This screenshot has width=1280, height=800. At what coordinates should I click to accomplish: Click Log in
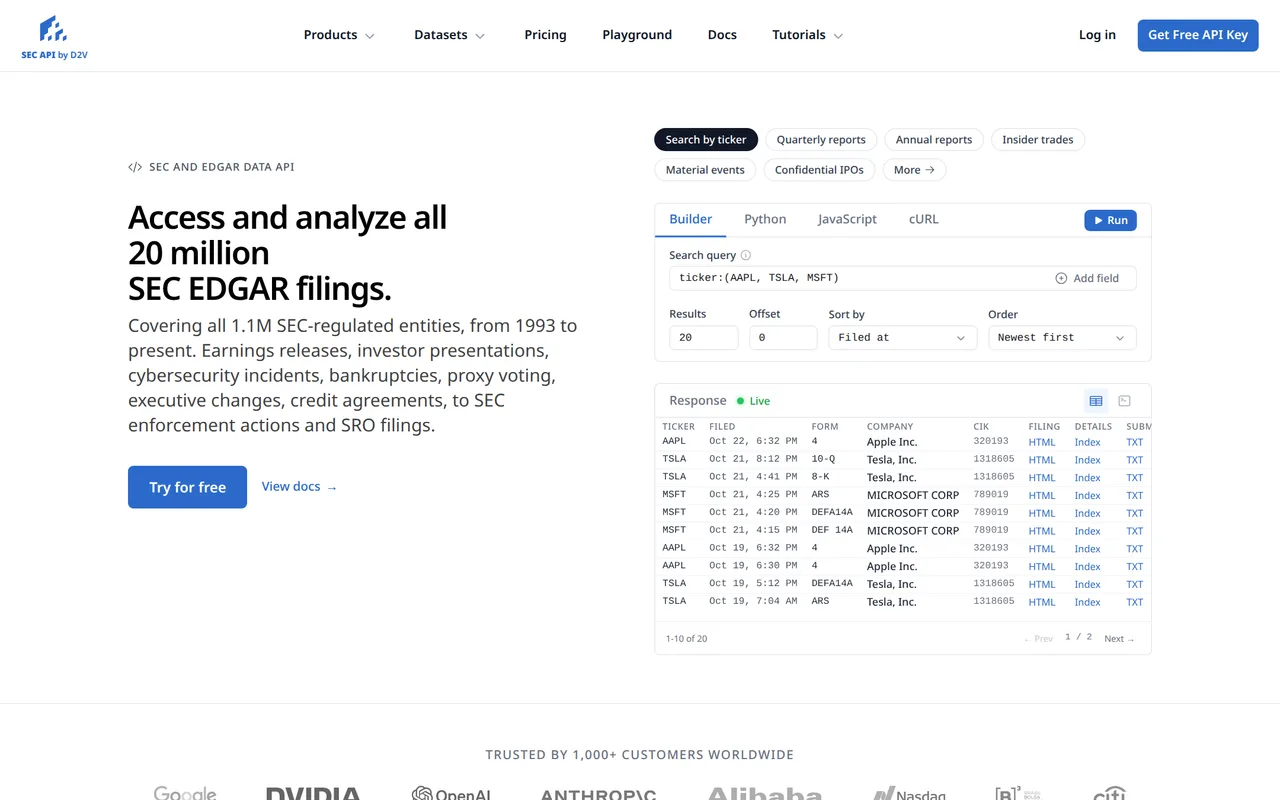(1097, 35)
